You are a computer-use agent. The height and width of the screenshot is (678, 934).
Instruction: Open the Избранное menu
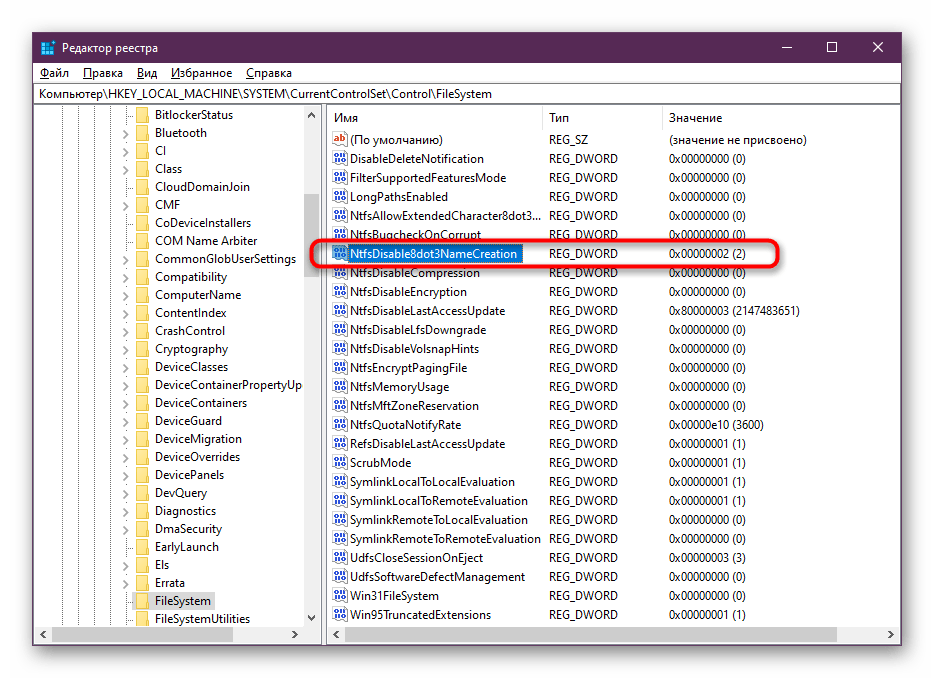click(x=201, y=73)
